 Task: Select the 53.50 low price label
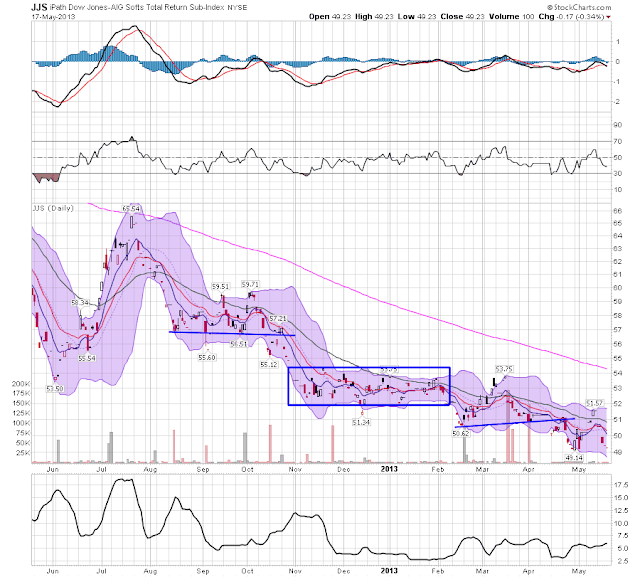(55, 388)
